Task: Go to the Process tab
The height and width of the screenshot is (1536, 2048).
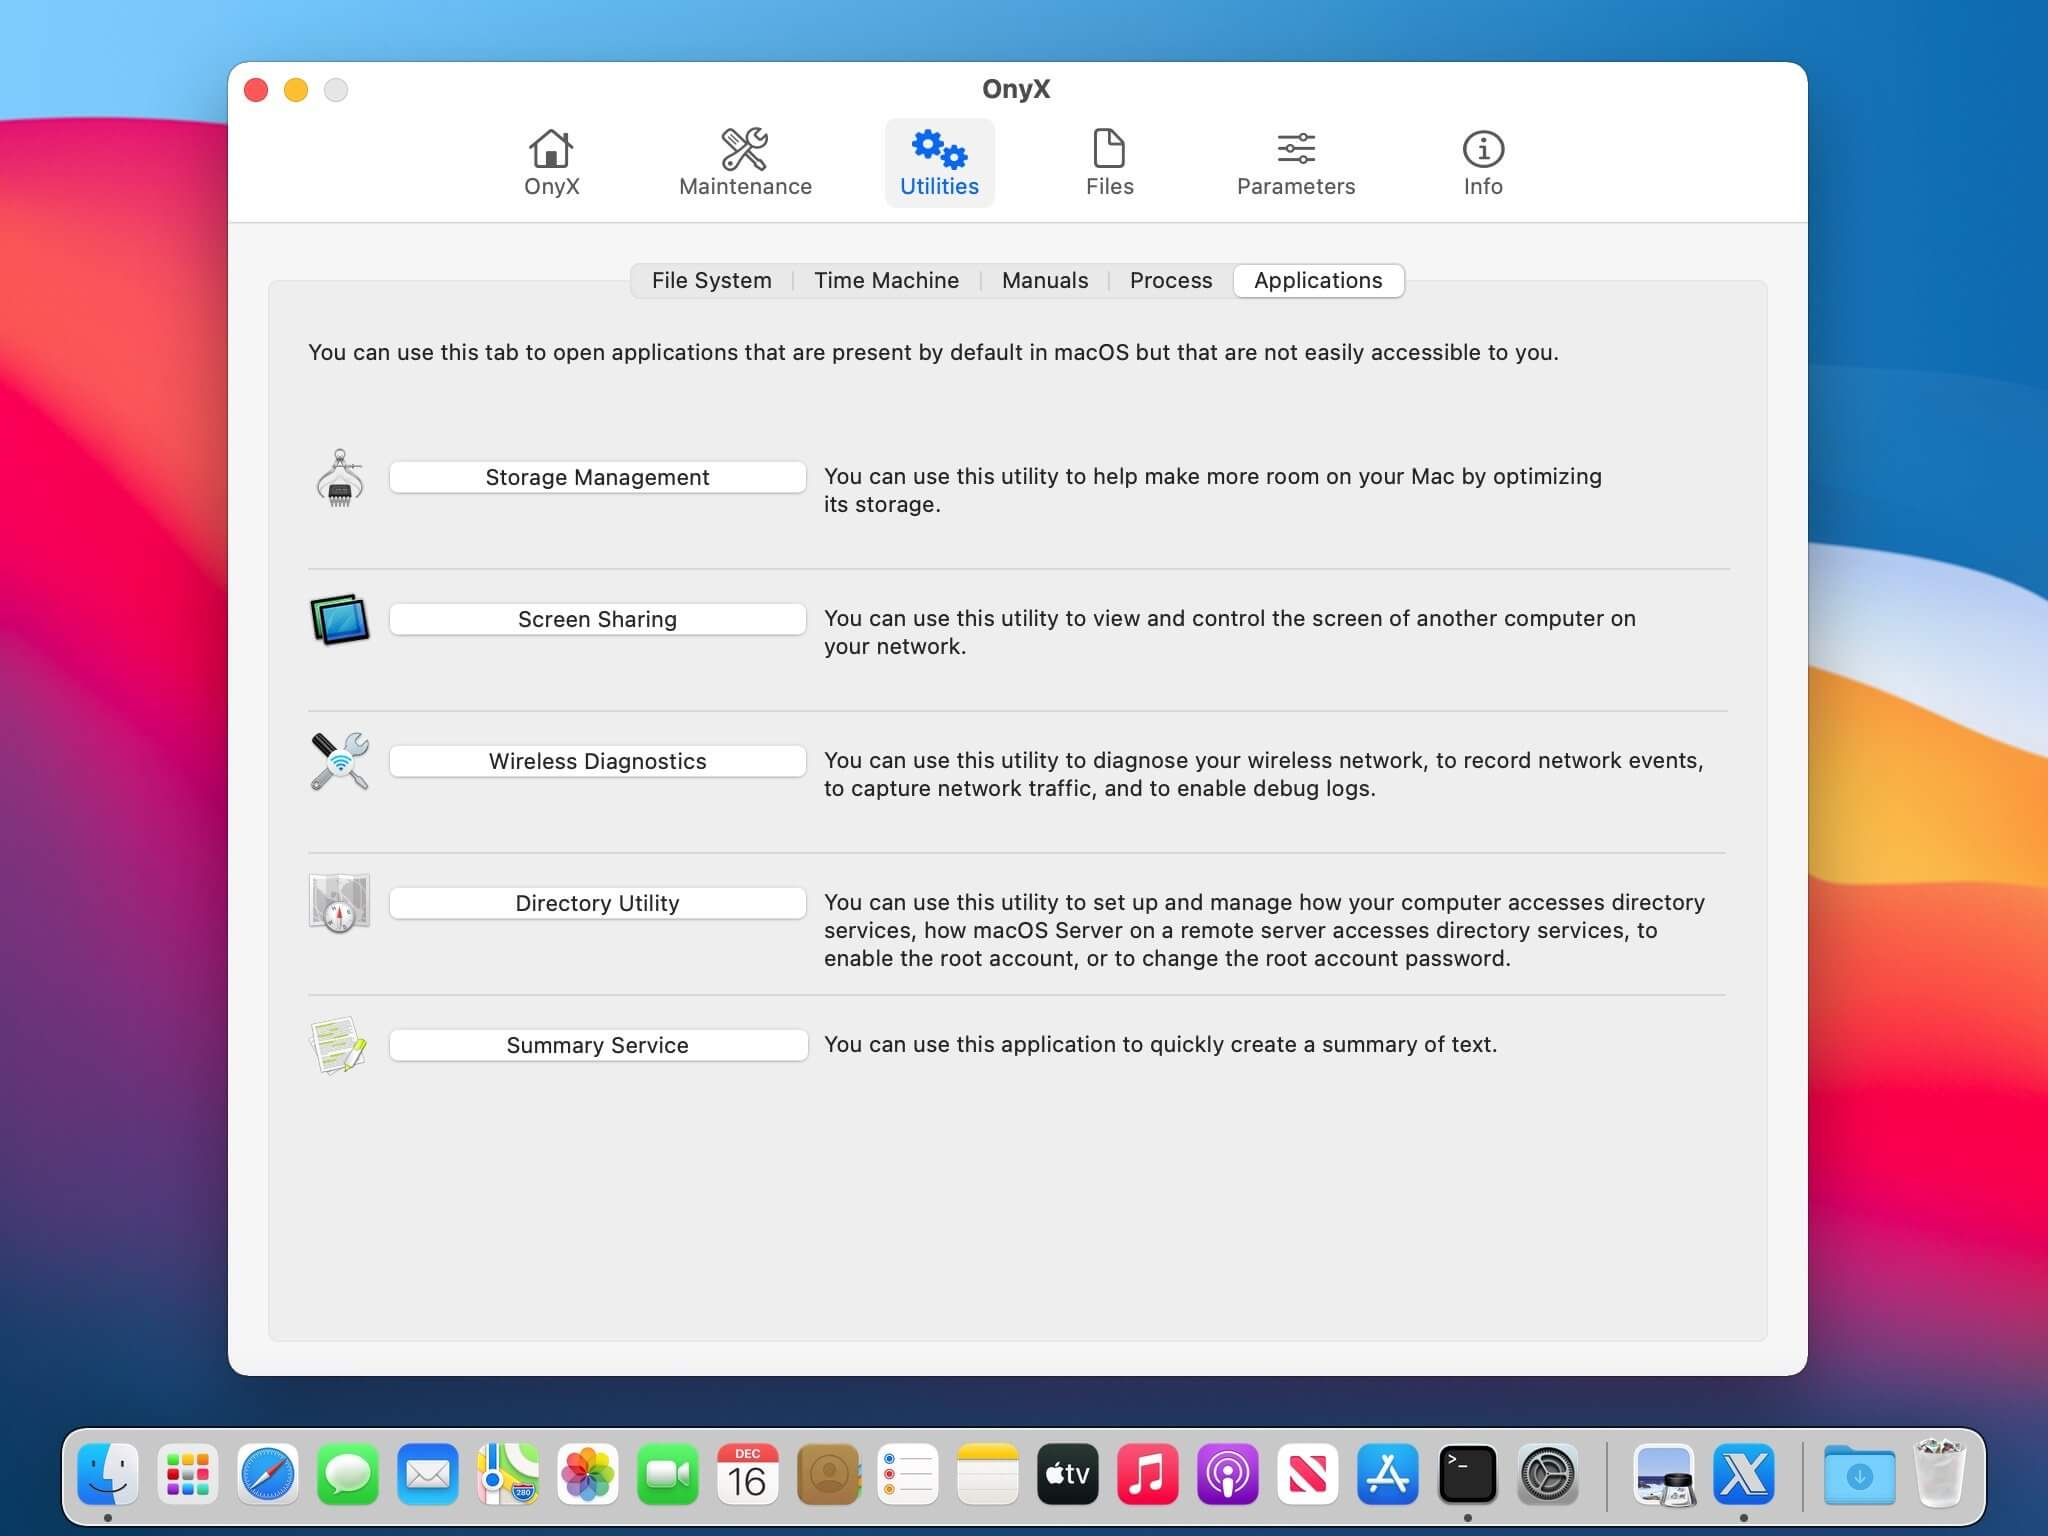Action: coord(1170,281)
